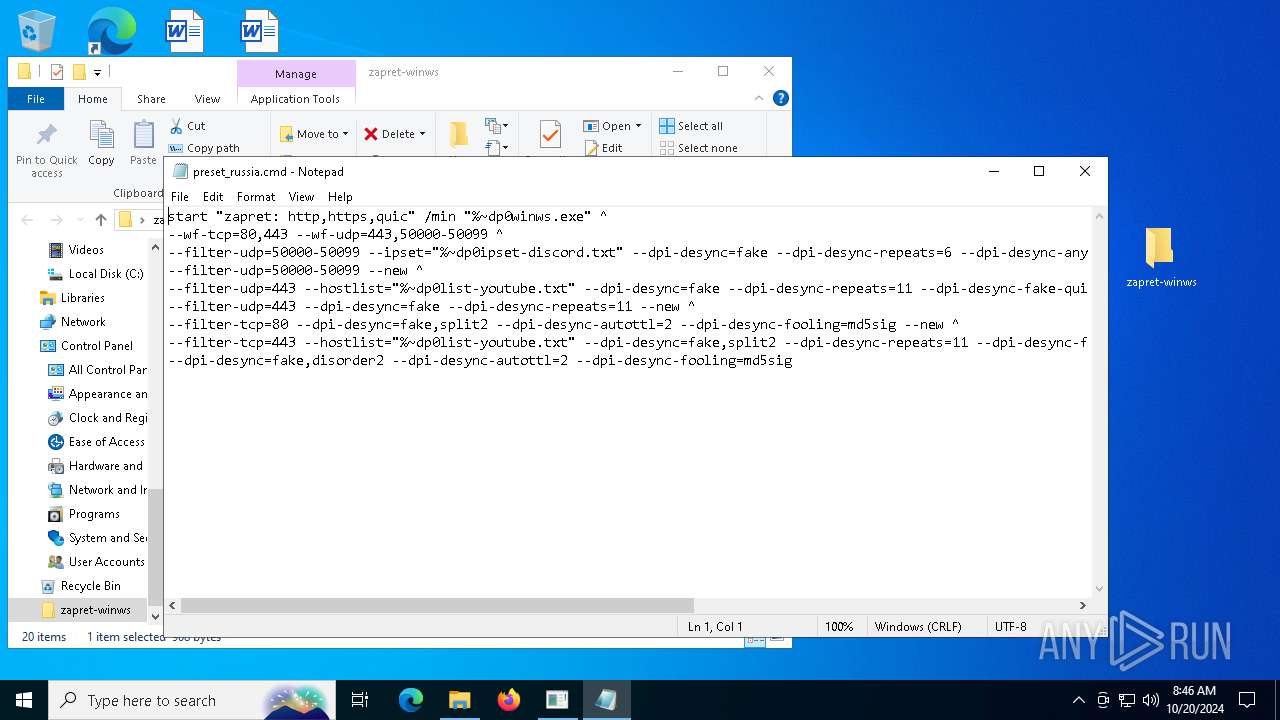Viewport: 1280px width, 720px height.
Task: Open Firefox from the taskbar
Action: (x=508, y=700)
